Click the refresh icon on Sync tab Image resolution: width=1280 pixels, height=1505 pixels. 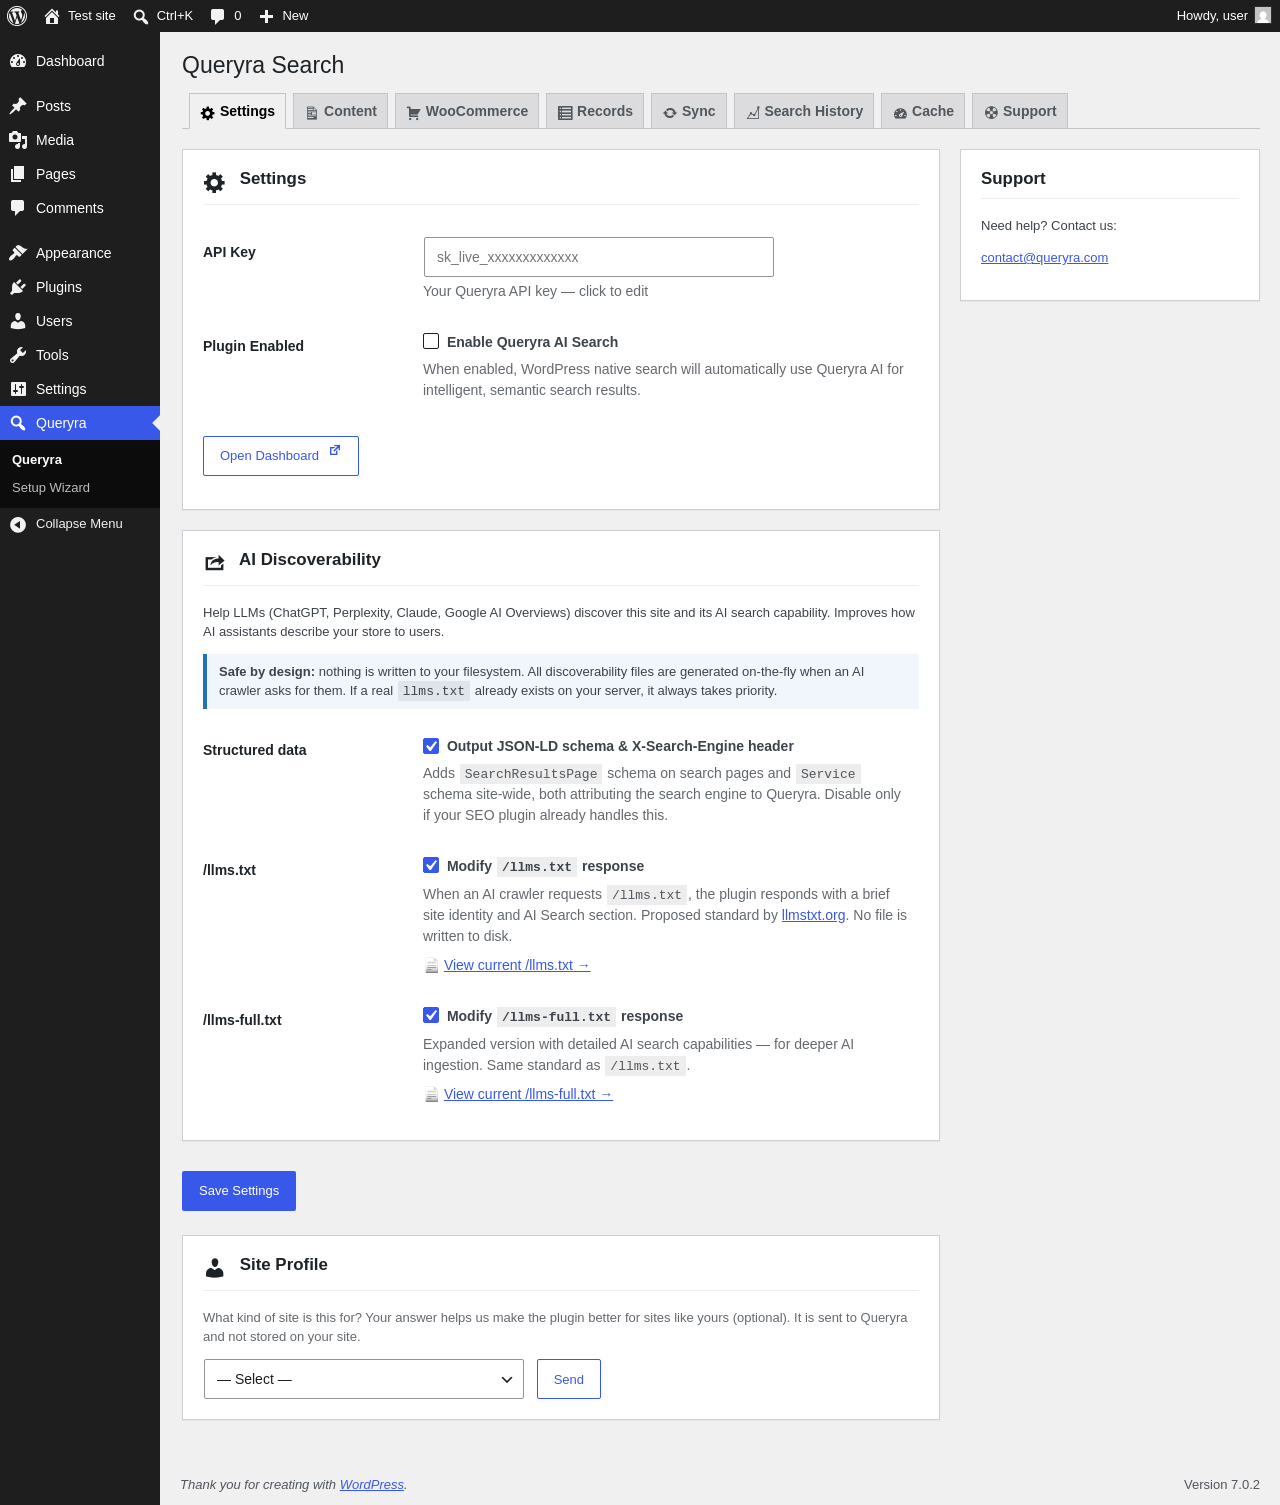click(x=670, y=113)
